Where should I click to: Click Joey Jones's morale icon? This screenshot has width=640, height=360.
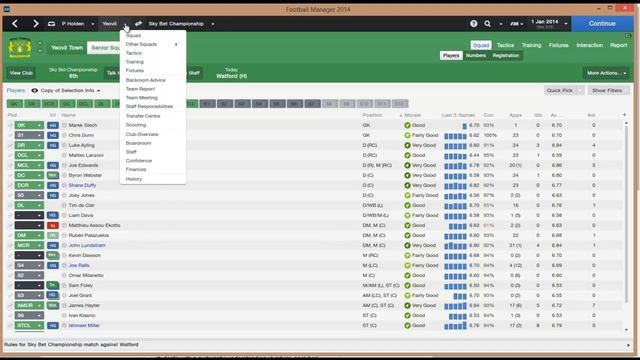tap(407, 195)
